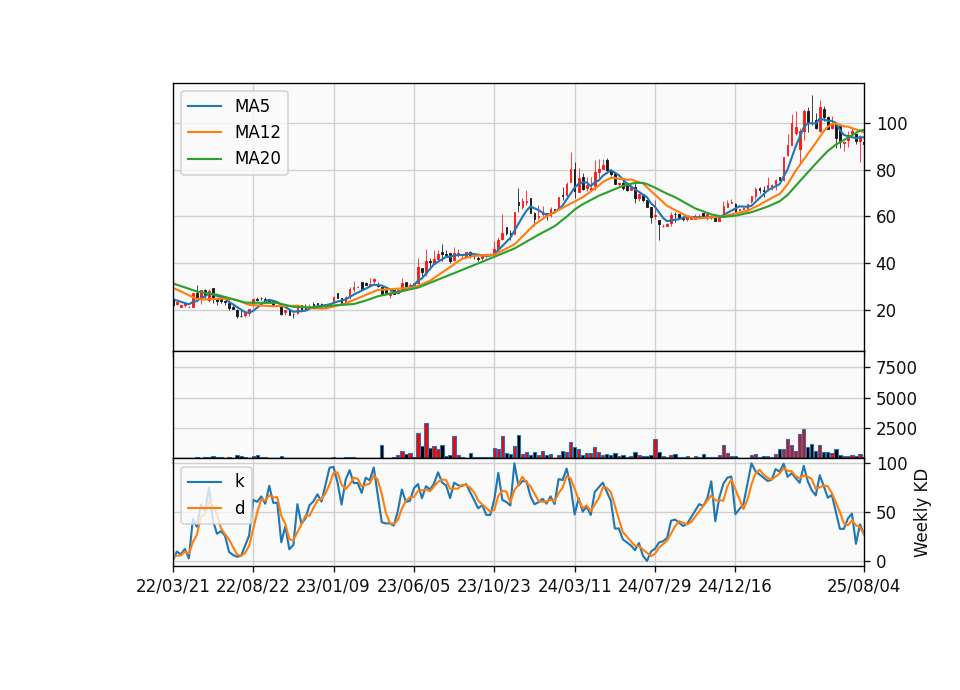Click the 20 tick on the price axis
The width and height of the screenshot is (960, 690).
tap(887, 311)
